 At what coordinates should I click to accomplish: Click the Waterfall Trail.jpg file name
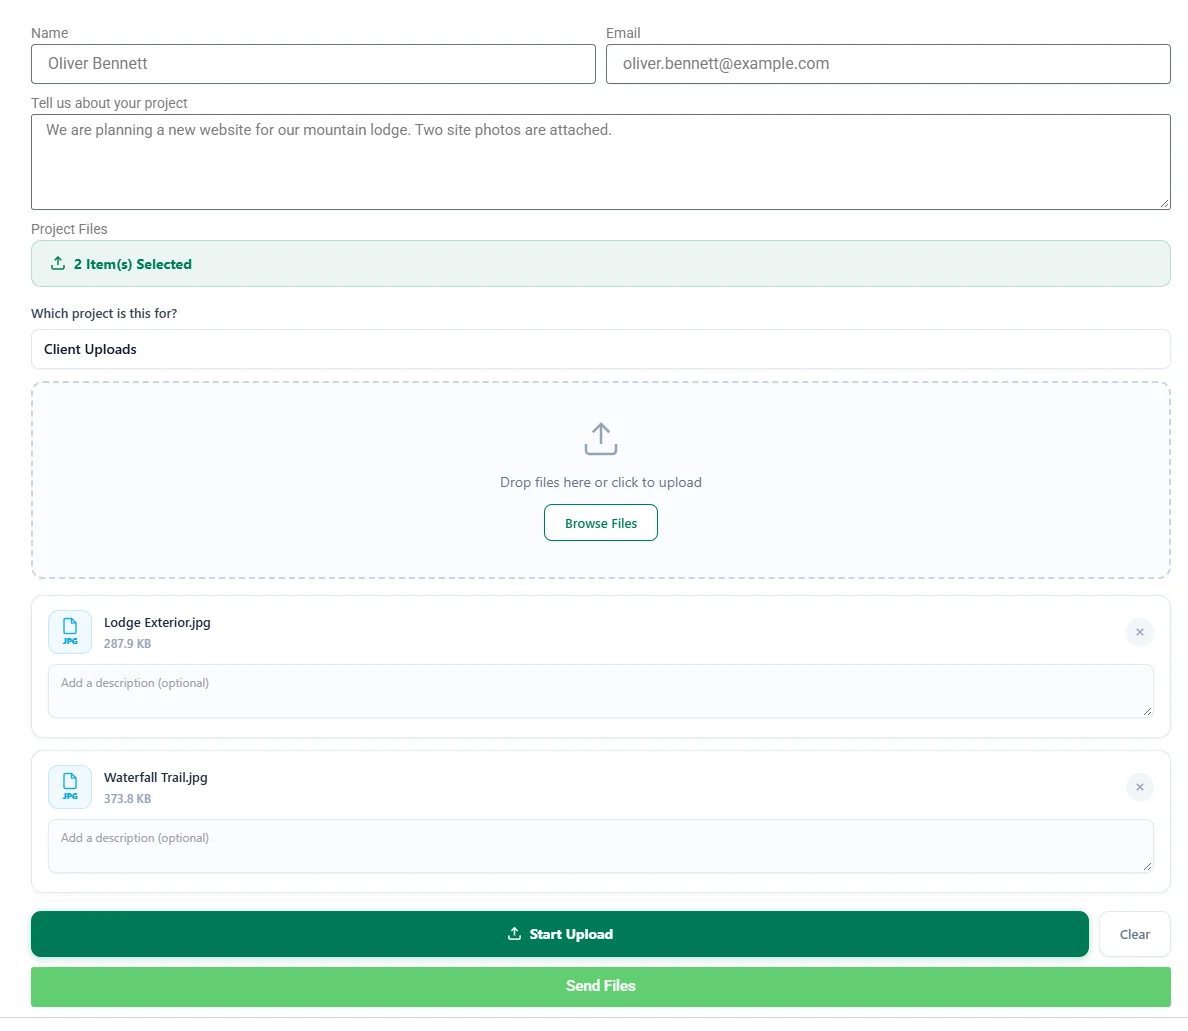155,778
